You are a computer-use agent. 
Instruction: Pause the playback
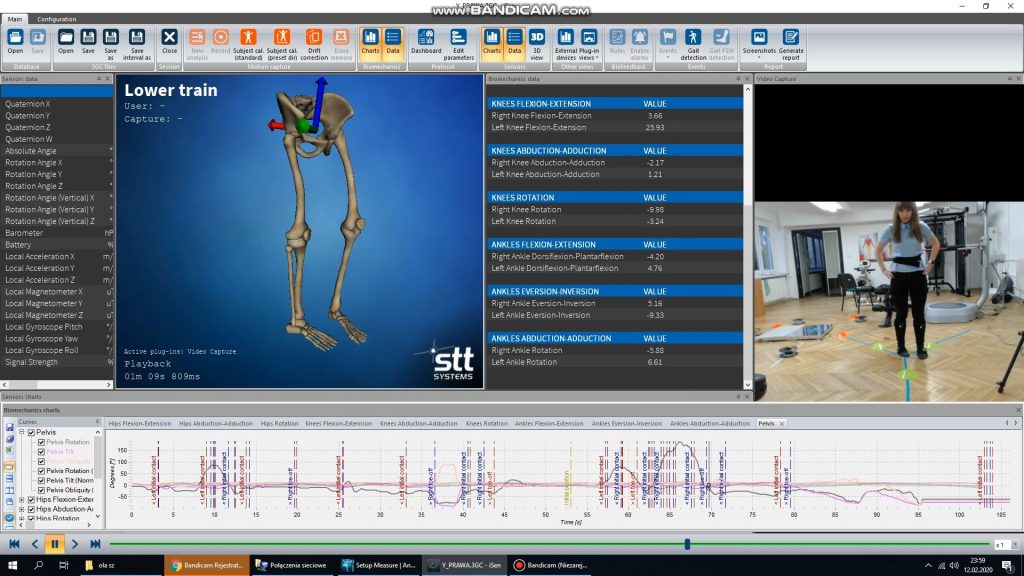pyautogui.click(x=54, y=544)
